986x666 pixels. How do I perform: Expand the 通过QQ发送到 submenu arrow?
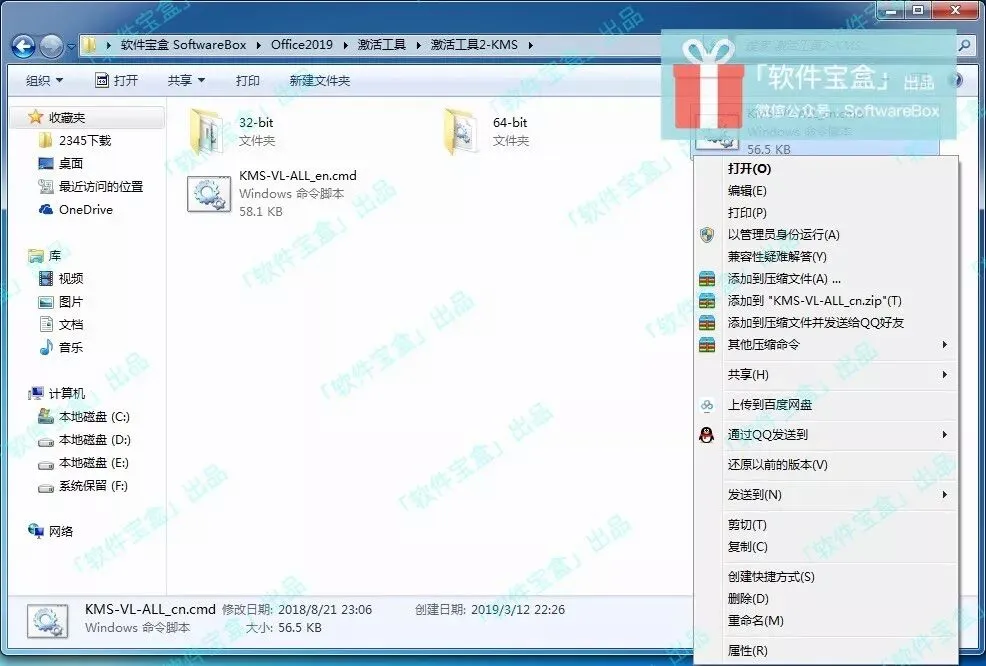(944, 435)
